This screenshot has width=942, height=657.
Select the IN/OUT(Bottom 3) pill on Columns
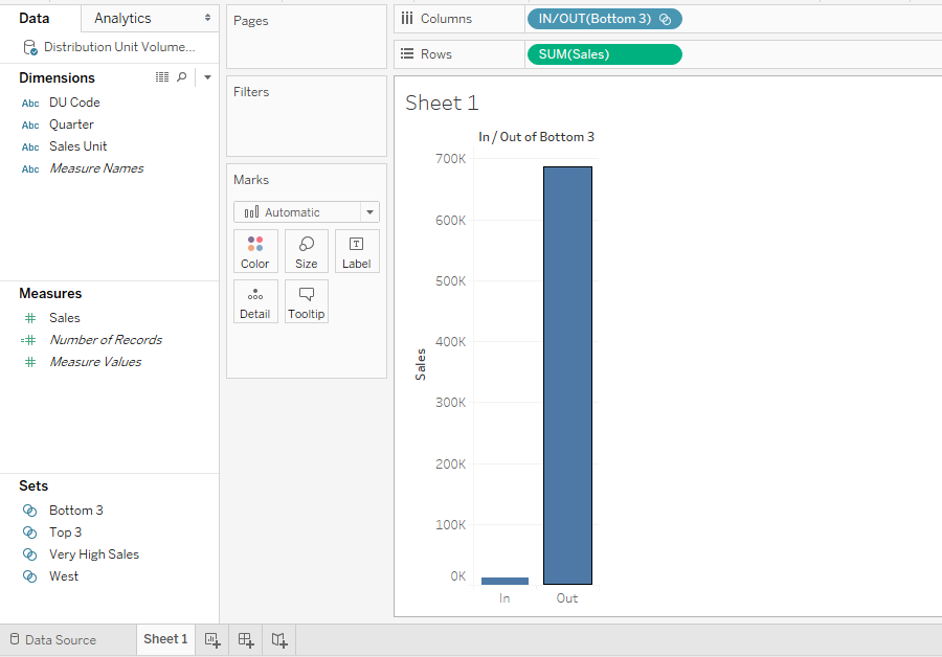(x=598, y=18)
